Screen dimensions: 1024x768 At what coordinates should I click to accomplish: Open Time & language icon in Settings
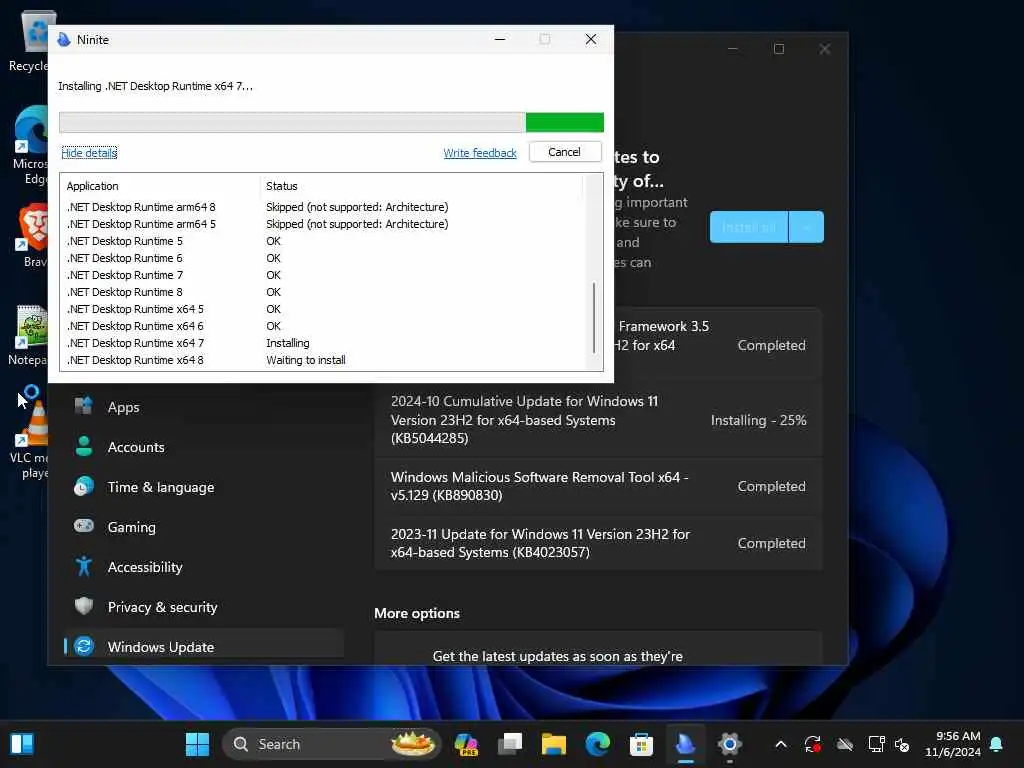tap(84, 487)
